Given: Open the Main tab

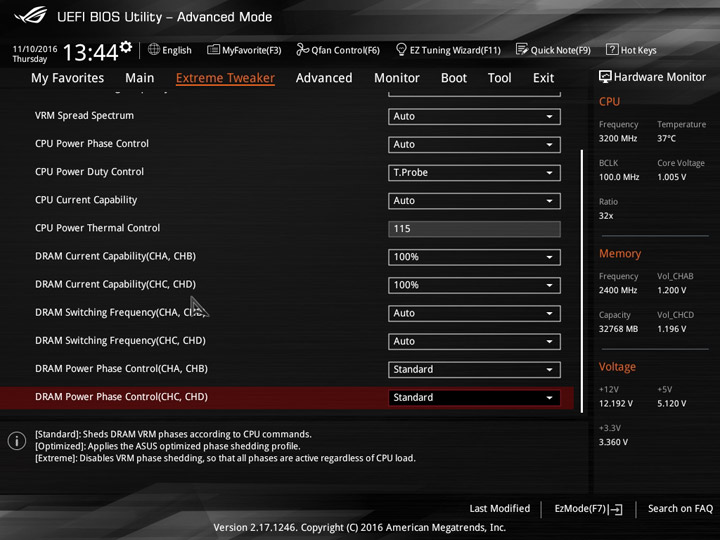Looking at the screenshot, I should point(140,78).
